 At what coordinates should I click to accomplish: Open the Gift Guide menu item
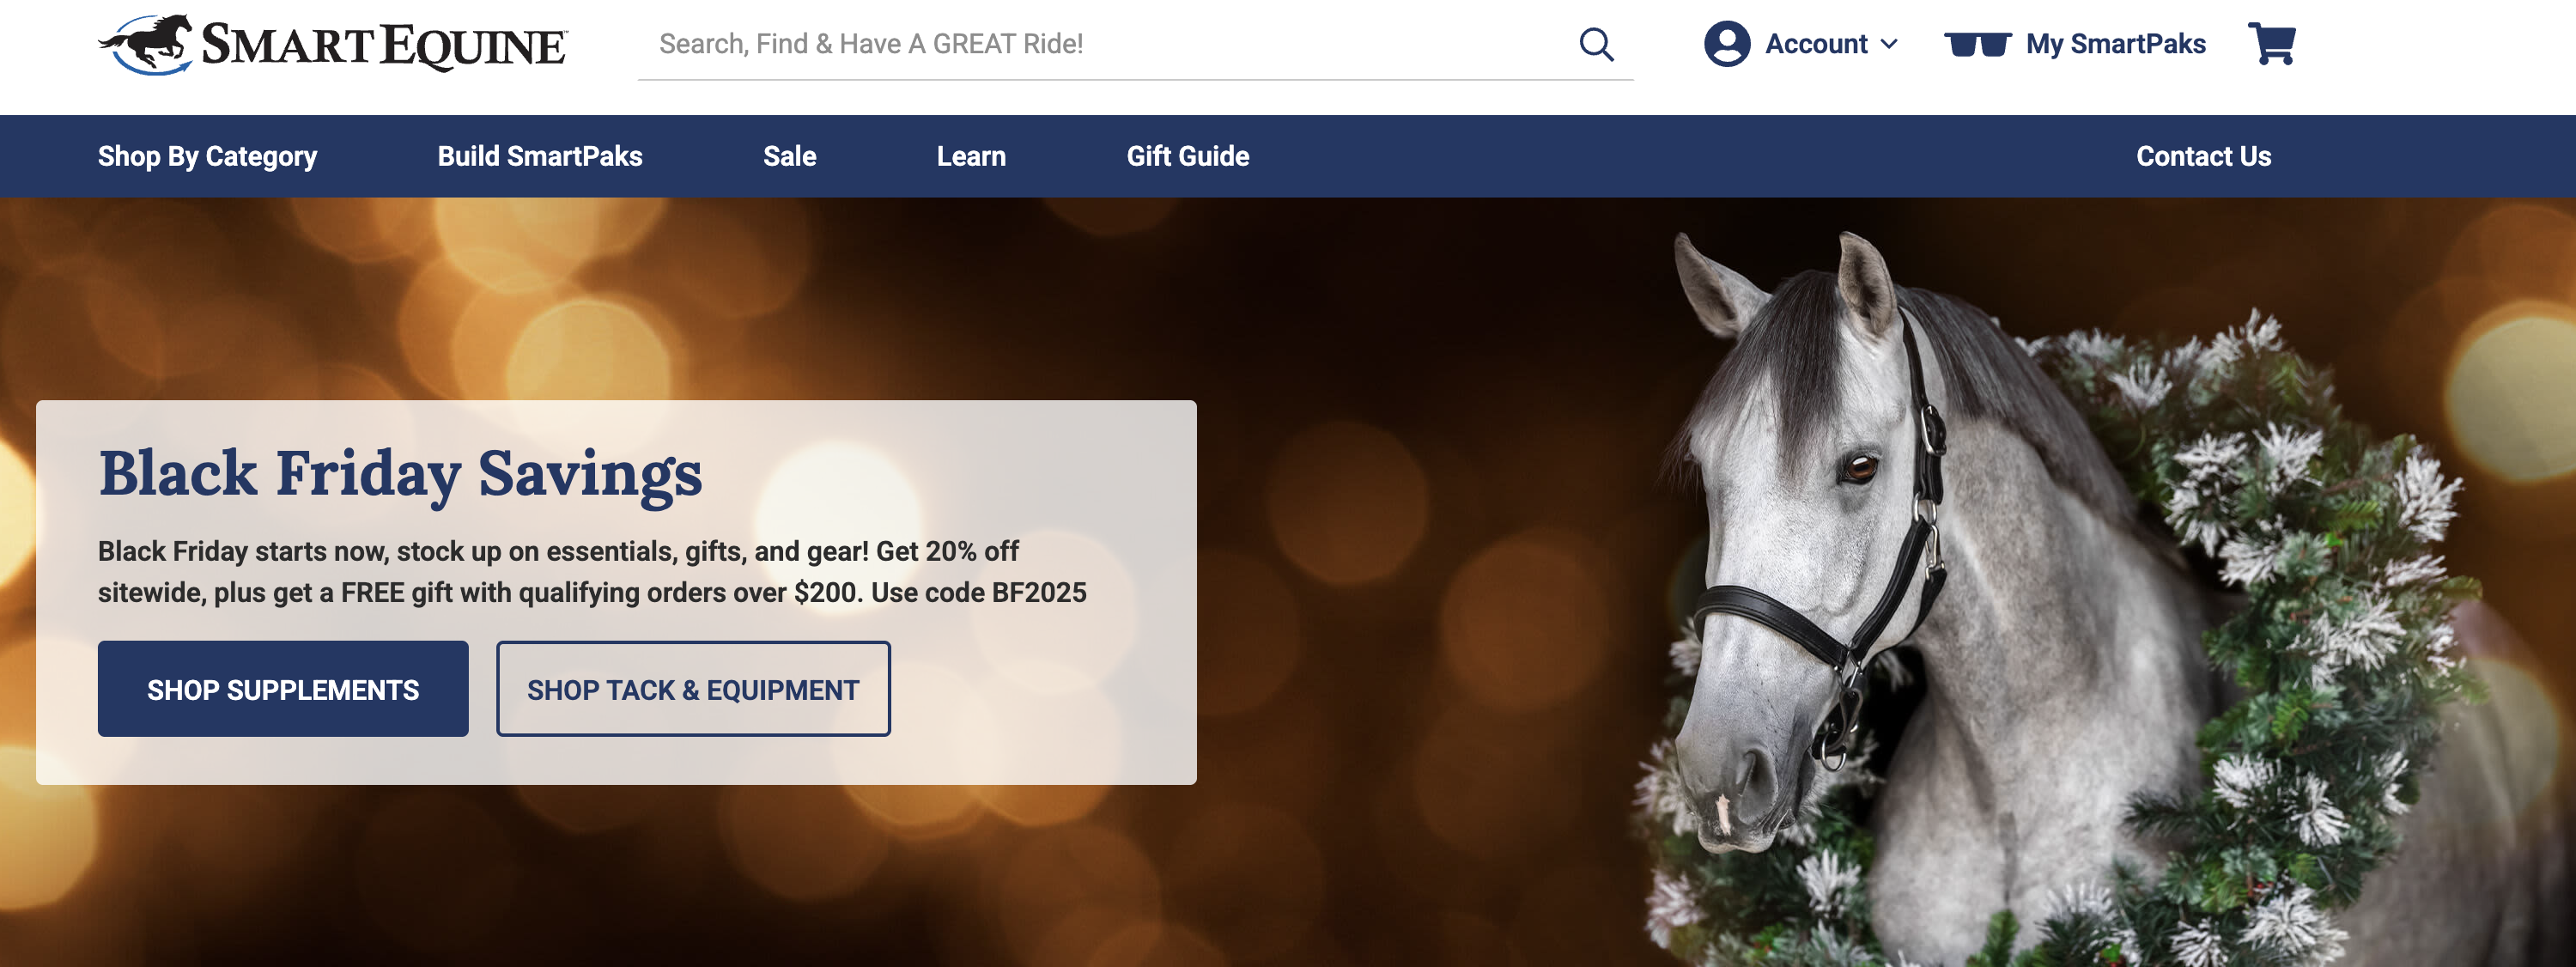1188,156
